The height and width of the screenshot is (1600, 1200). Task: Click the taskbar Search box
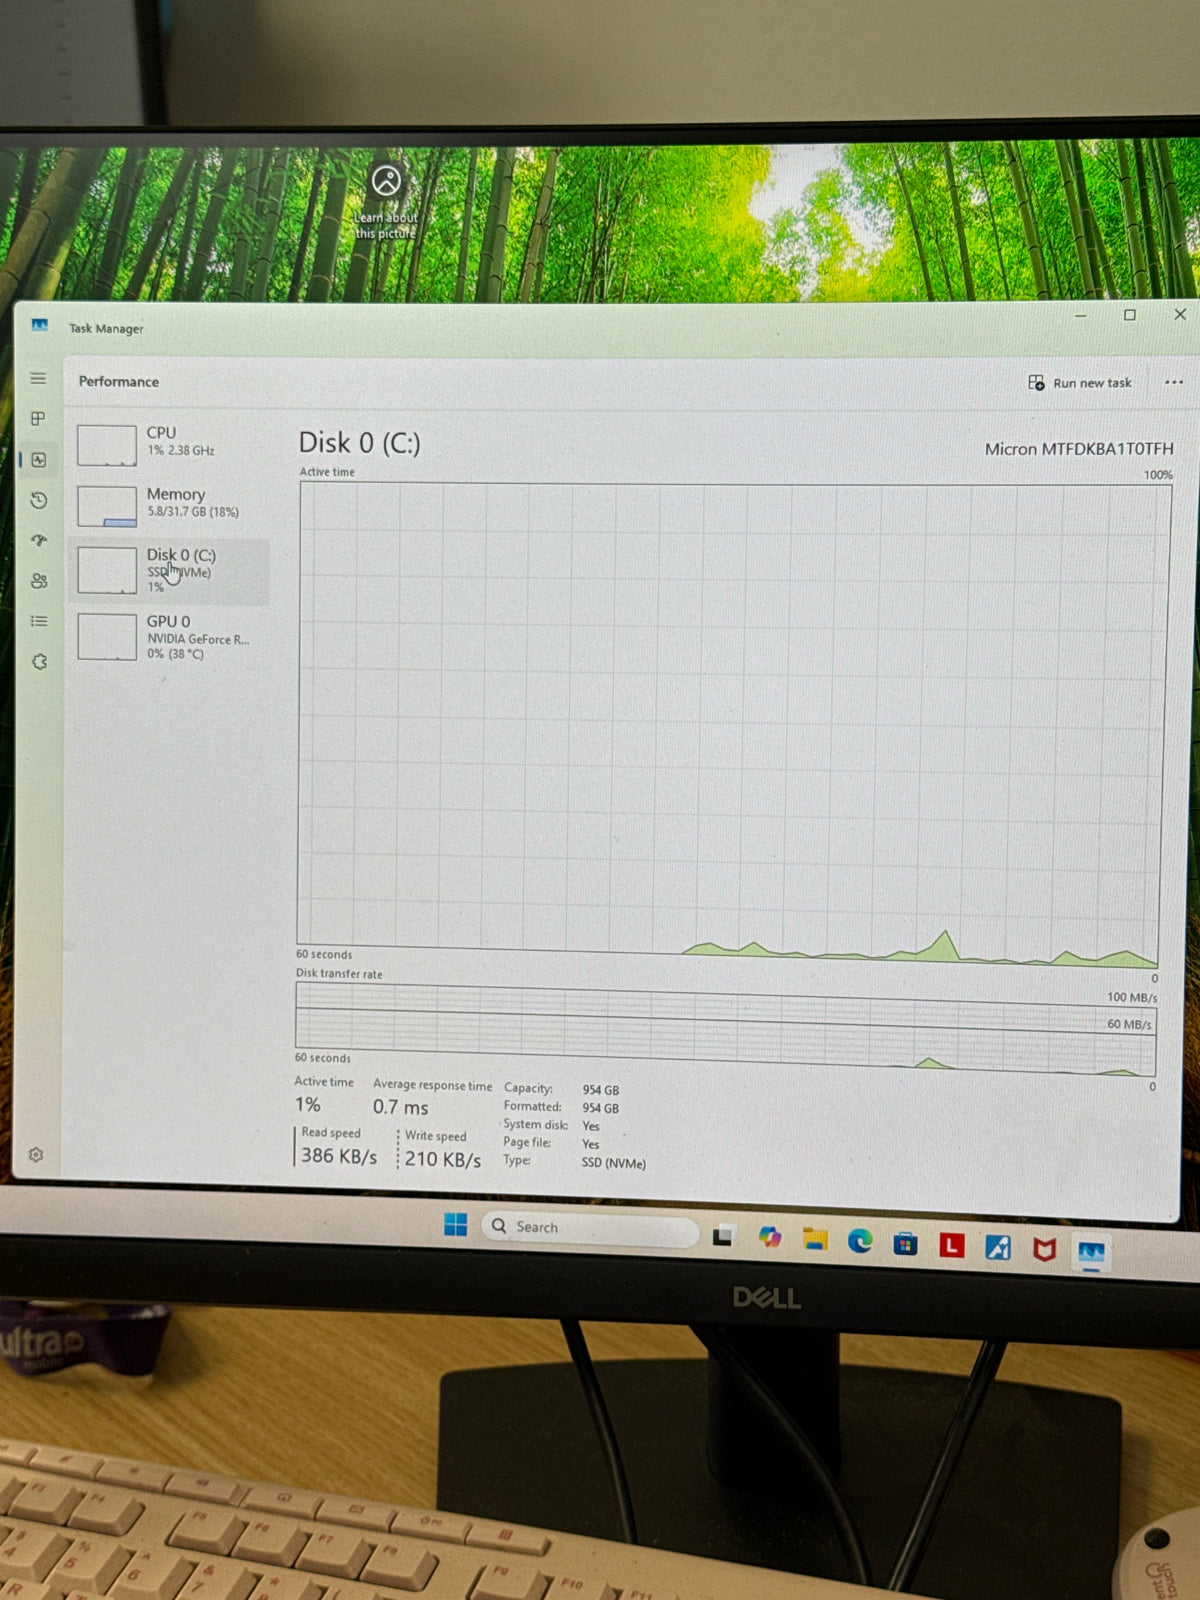591,1227
